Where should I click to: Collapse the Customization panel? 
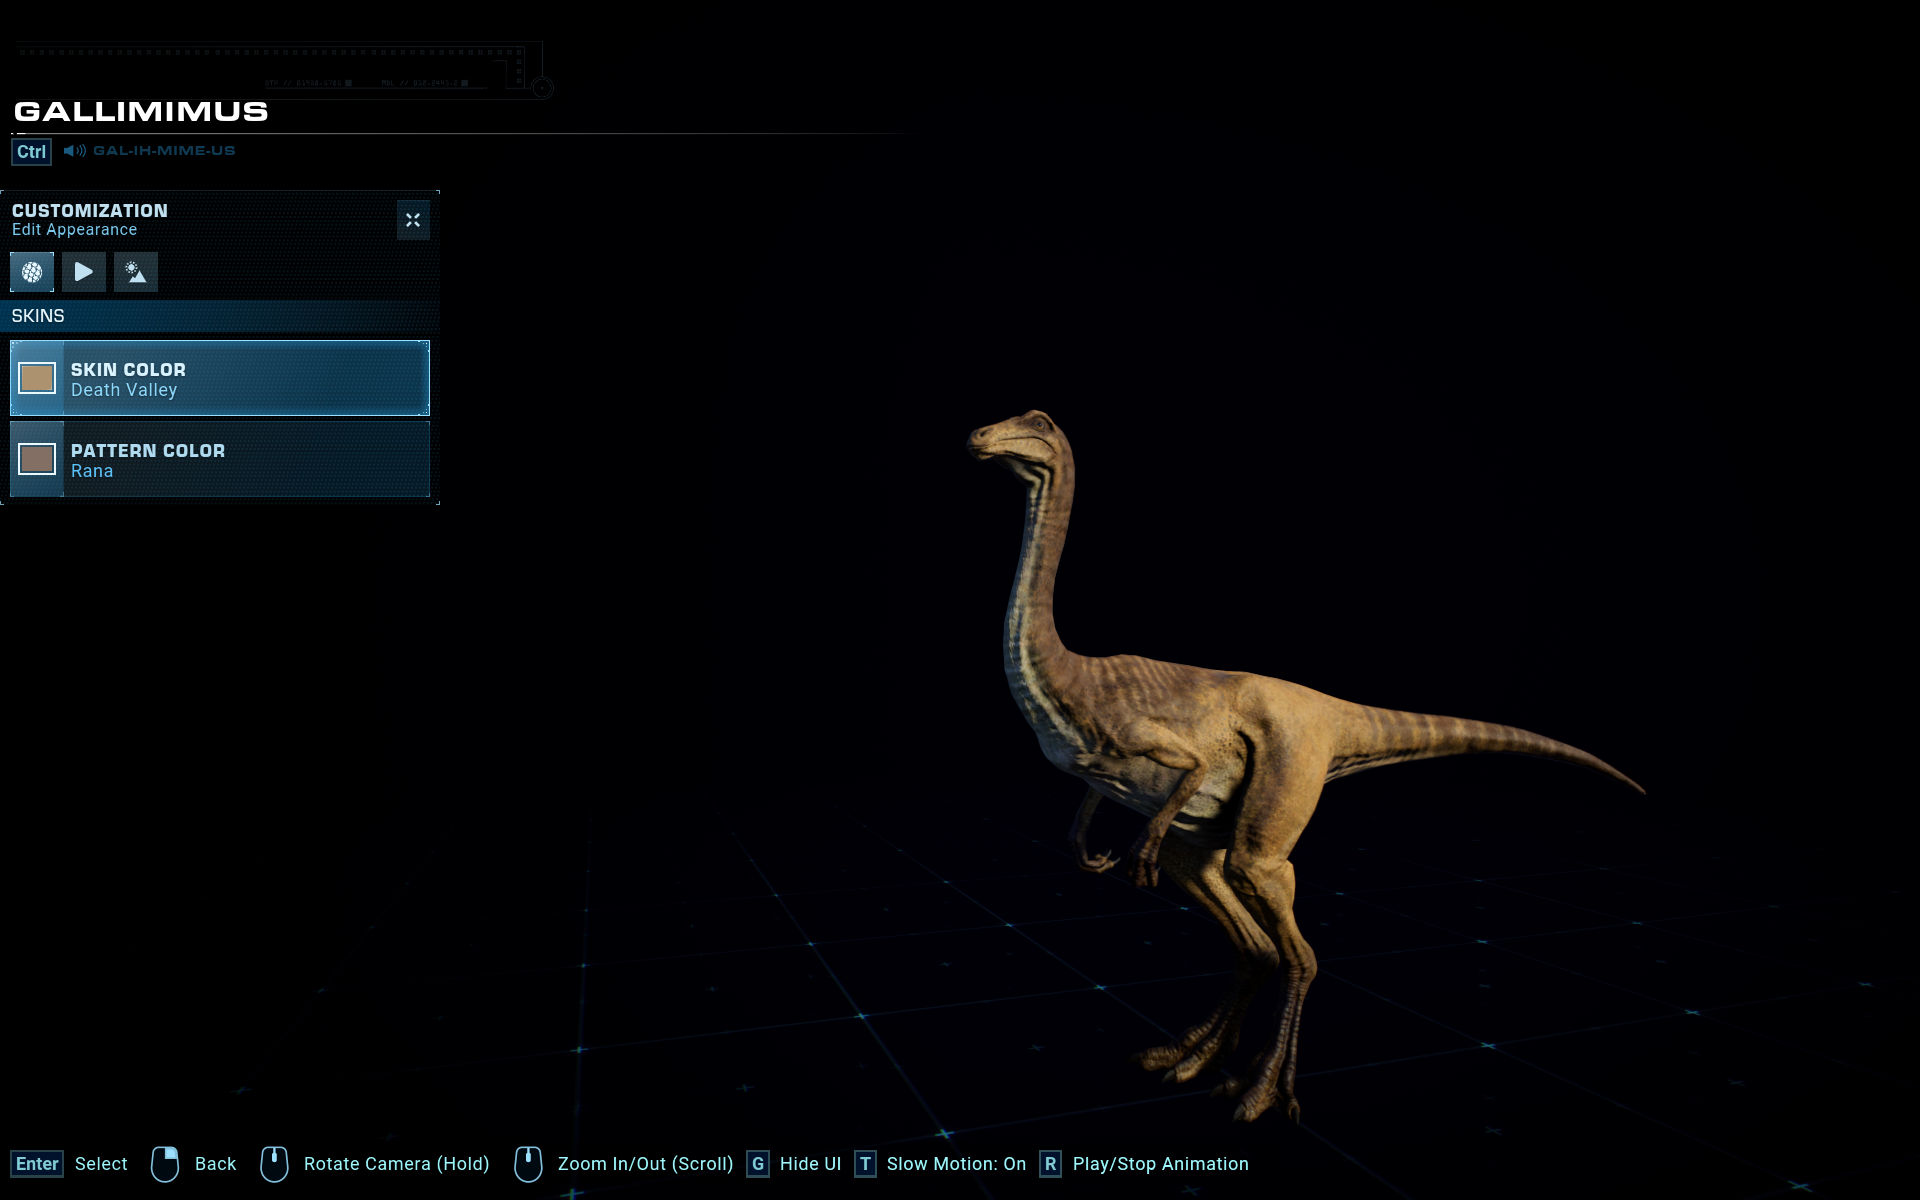(413, 220)
